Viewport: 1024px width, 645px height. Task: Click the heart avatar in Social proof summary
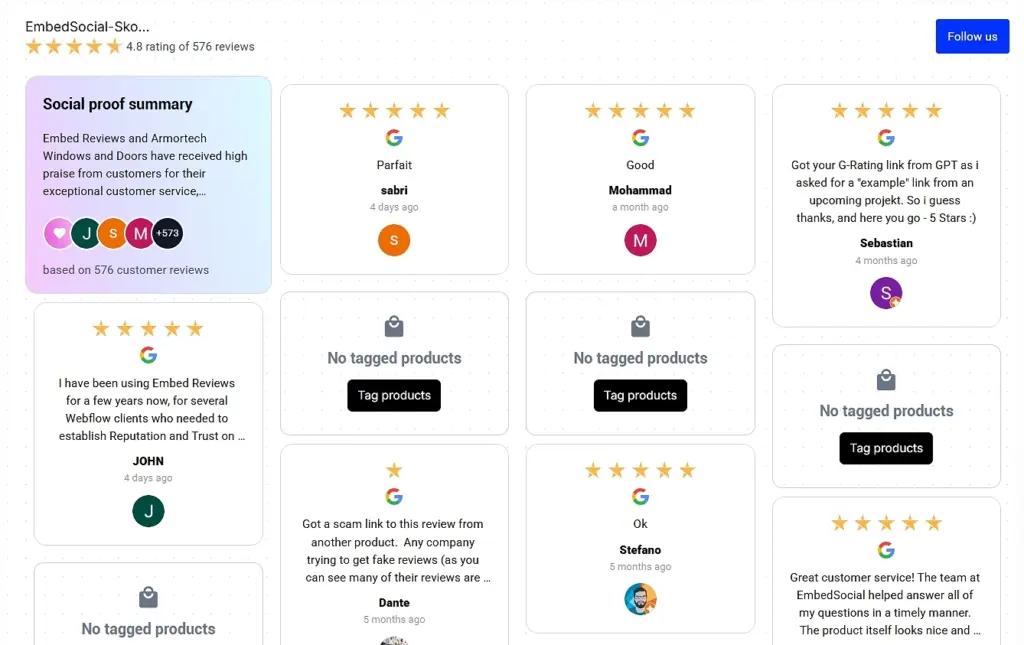(56, 233)
